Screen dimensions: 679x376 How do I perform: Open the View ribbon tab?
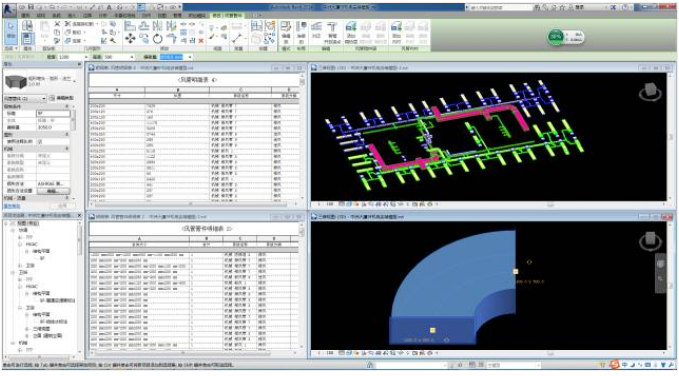pos(162,16)
